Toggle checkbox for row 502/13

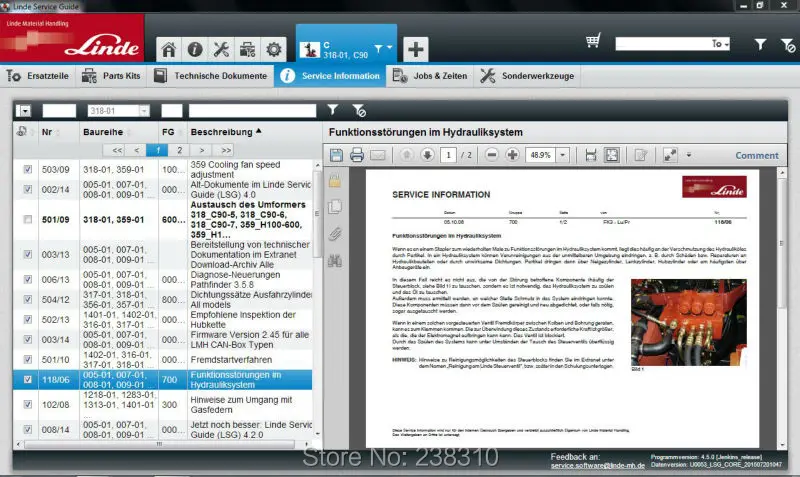point(28,319)
